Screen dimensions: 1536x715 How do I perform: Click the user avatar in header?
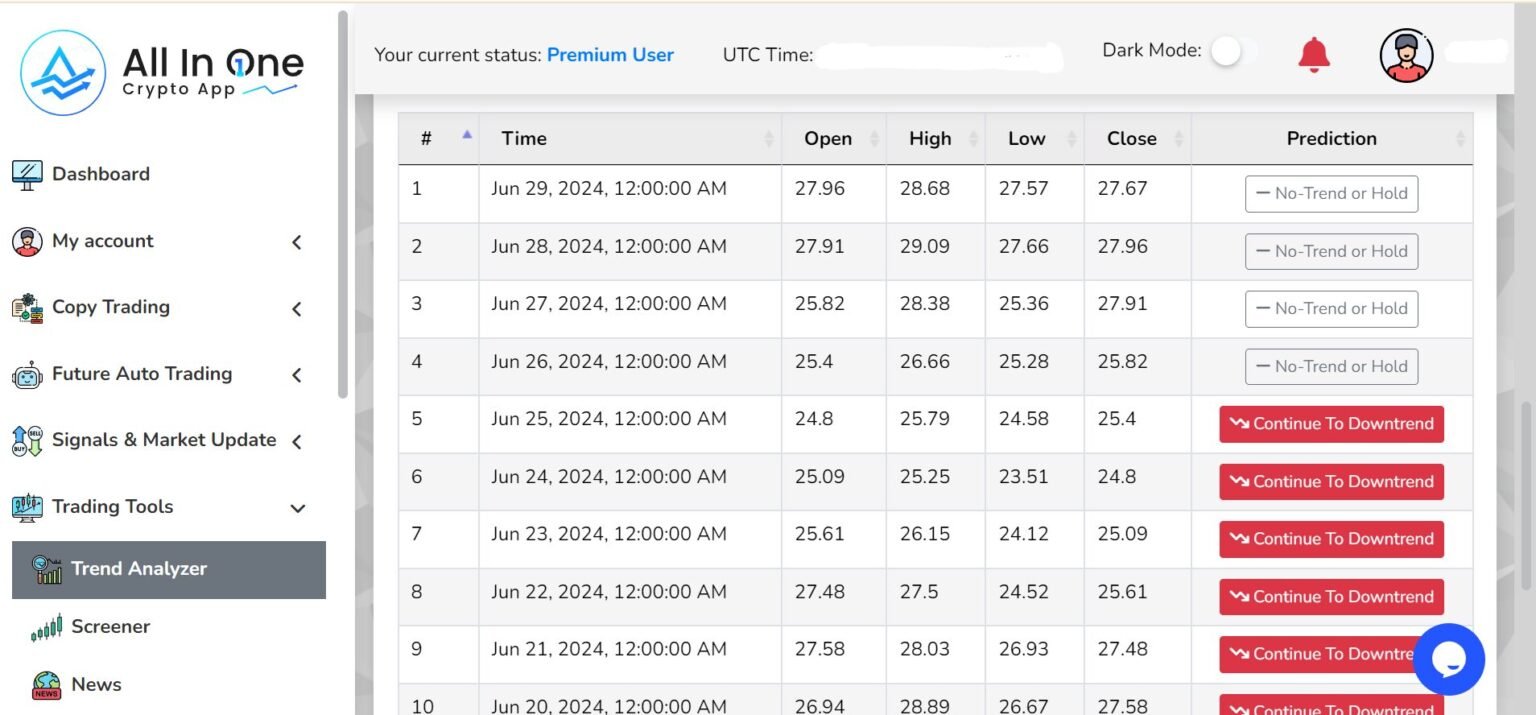[x=1406, y=55]
